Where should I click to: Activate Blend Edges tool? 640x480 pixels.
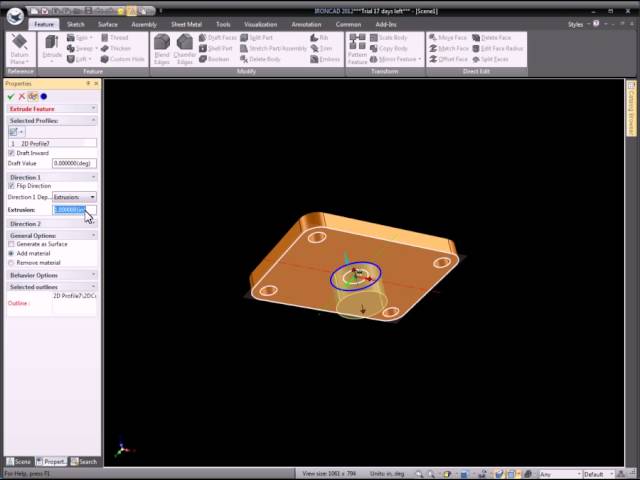point(162,49)
